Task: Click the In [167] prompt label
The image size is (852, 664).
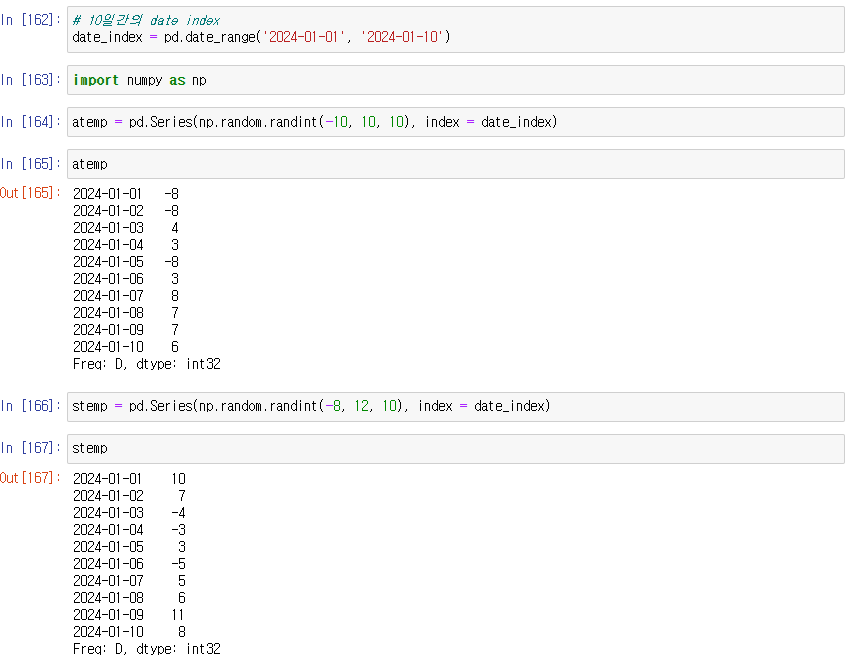Action: pos(30,448)
